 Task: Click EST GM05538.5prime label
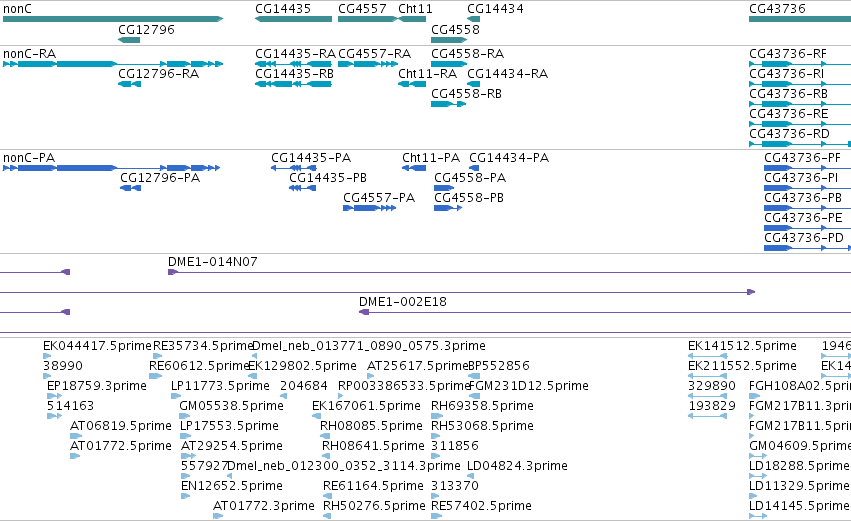[231, 406]
